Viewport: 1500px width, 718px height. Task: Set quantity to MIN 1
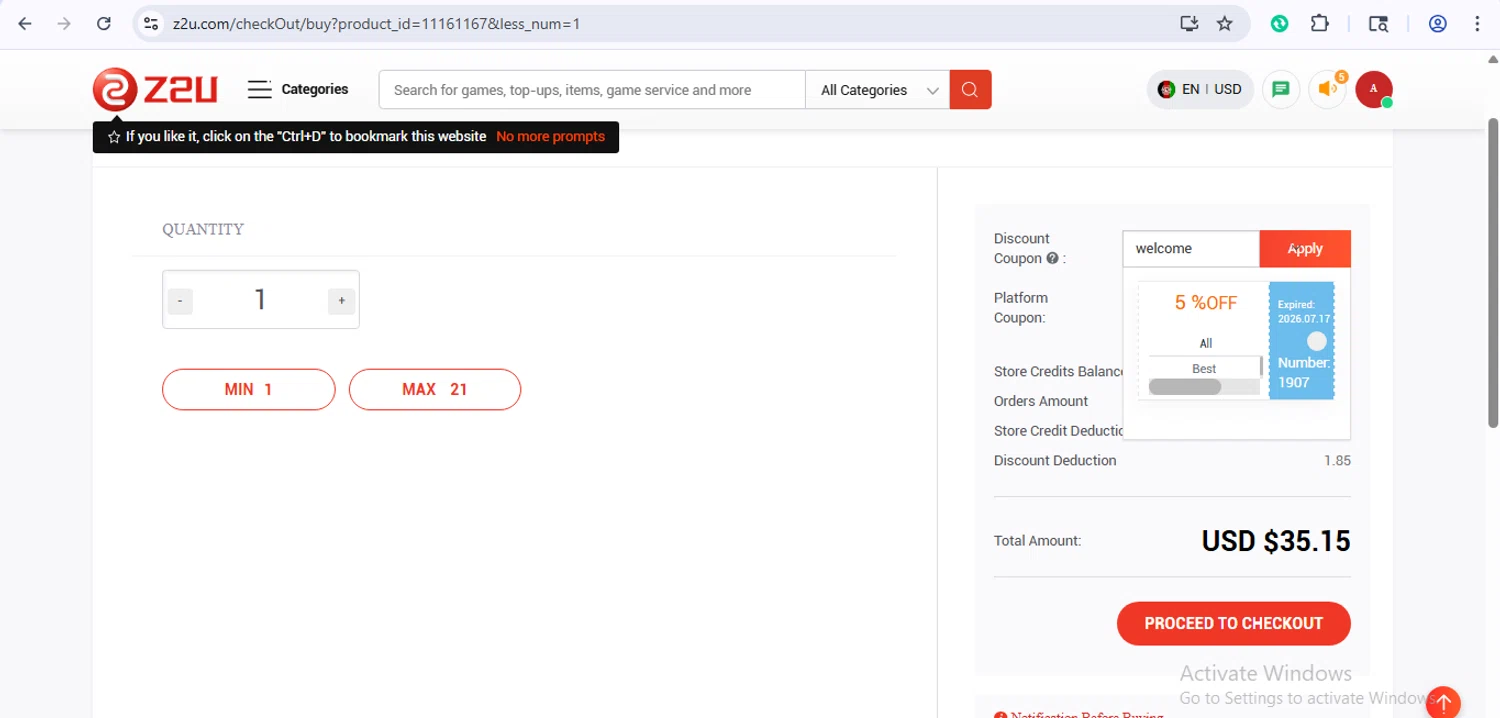[x=248, y=389]
